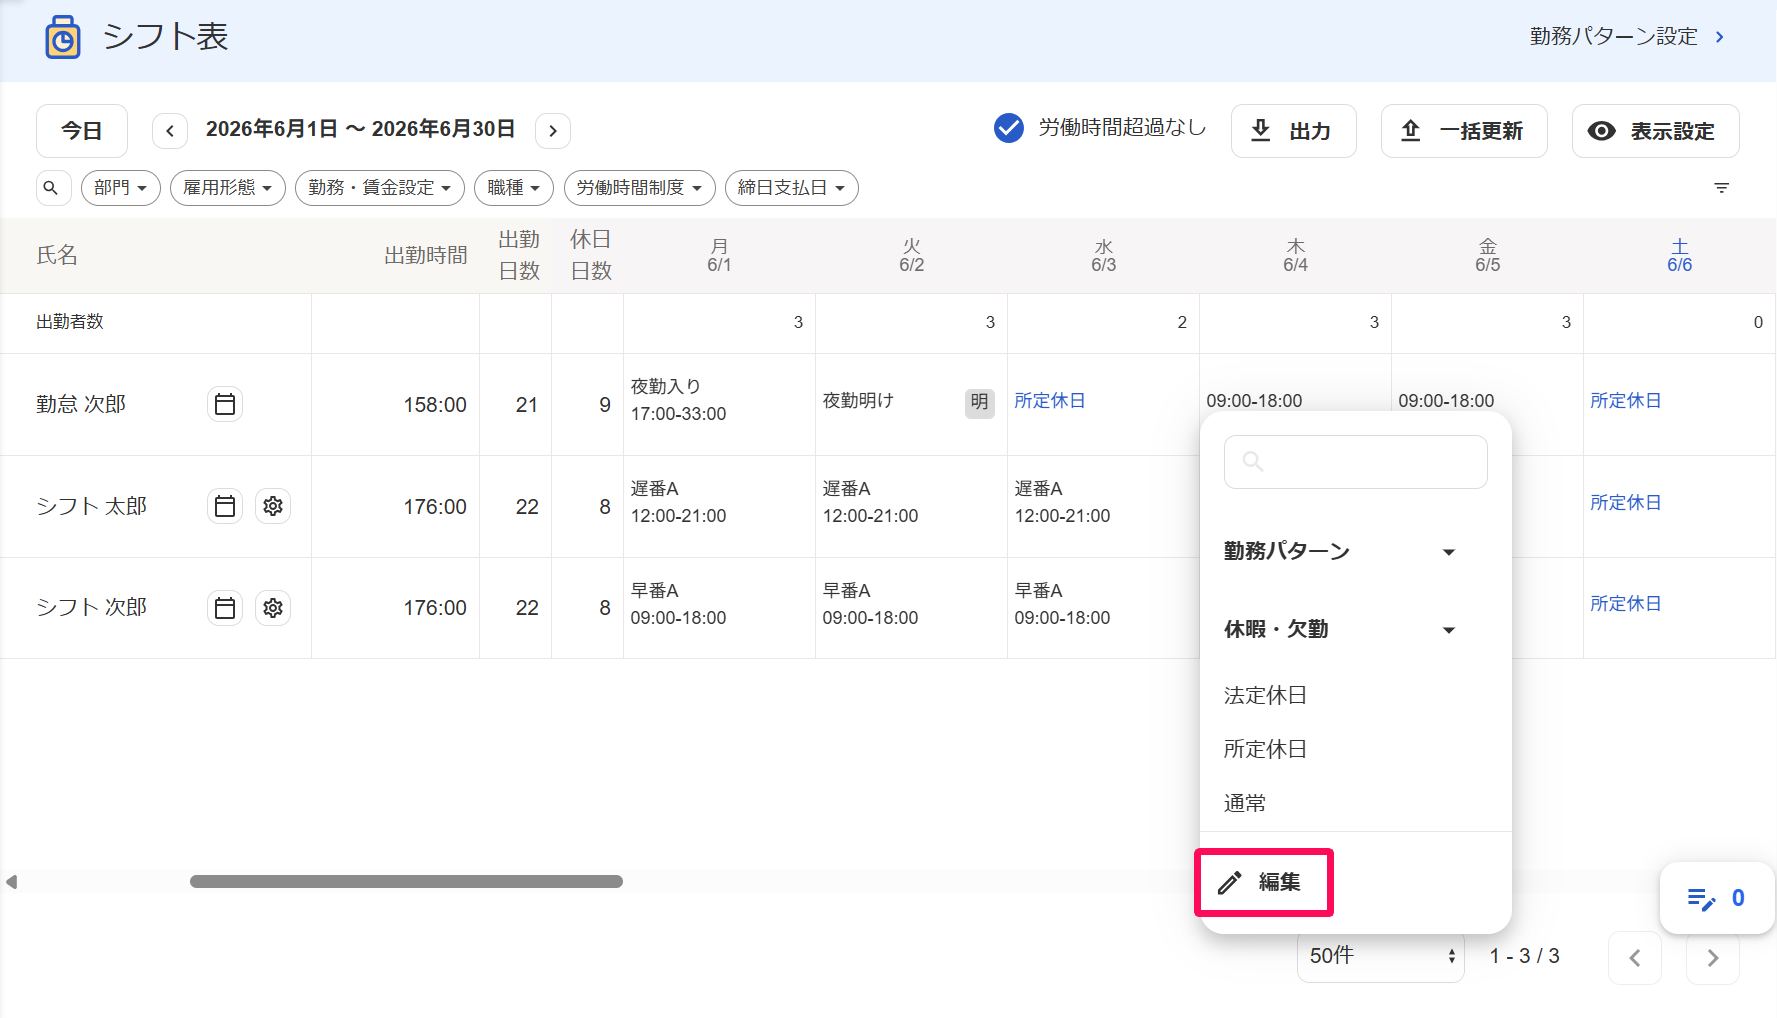Click the 土 6/6 column header
Image resolution: width=1777 pixels, height=1018 pixels.
(x=1680, y=256)
